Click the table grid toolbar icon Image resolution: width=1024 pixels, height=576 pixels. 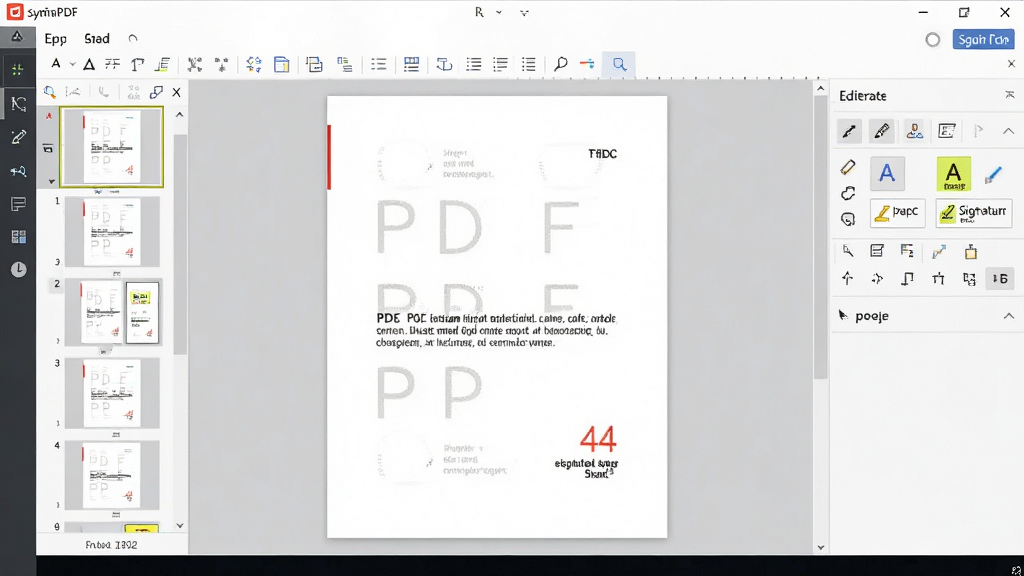click(411, 64)
